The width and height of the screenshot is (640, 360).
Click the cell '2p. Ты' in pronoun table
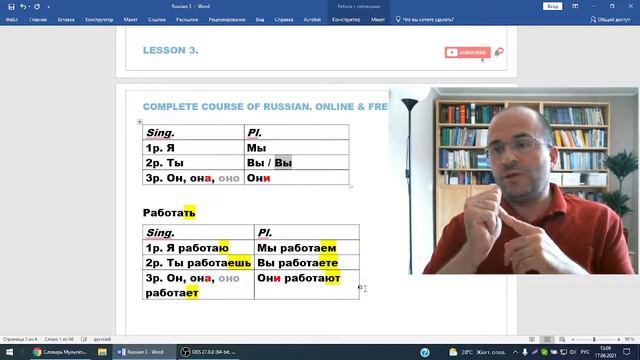tap(193, 163)
